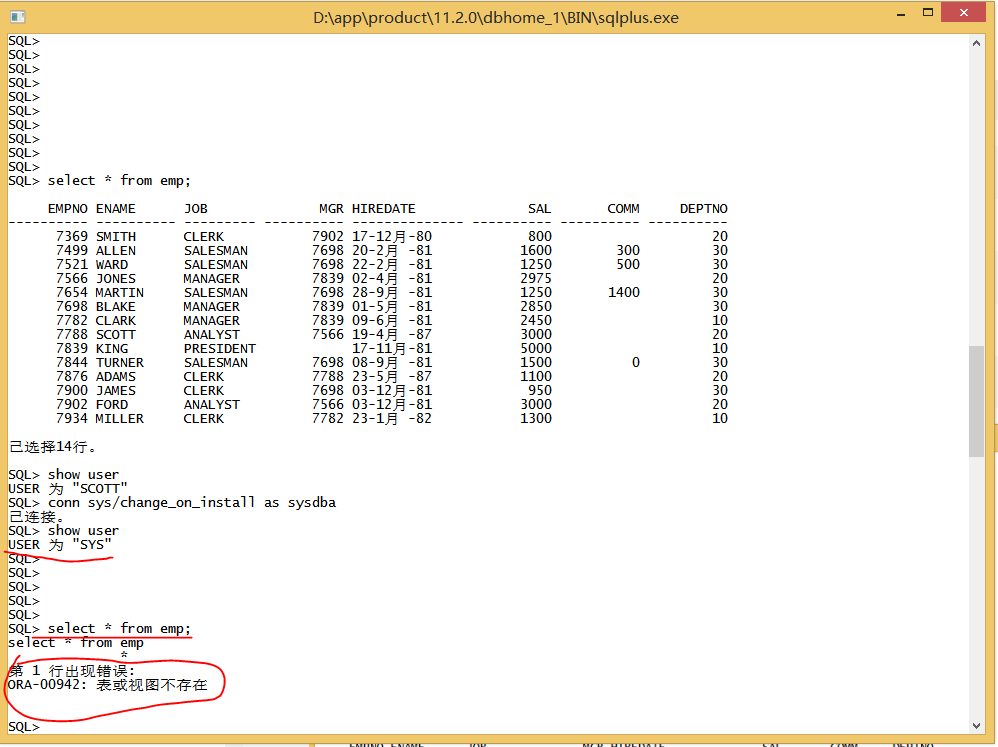Click employee name BLAKE

(116, 307)
